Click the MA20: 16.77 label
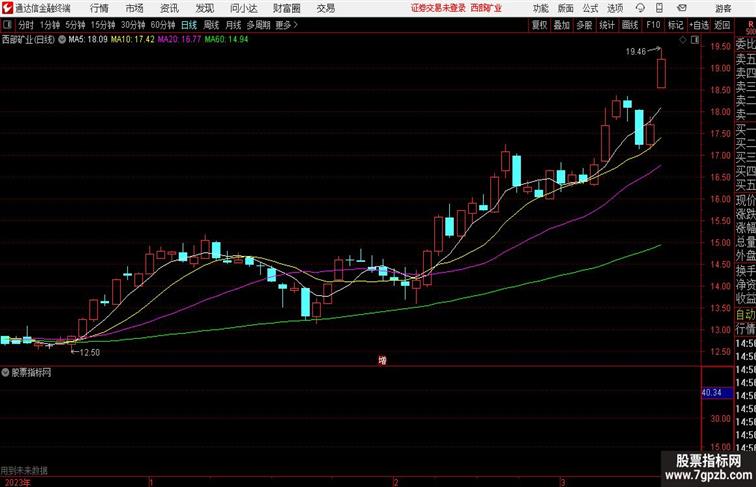 179,40
